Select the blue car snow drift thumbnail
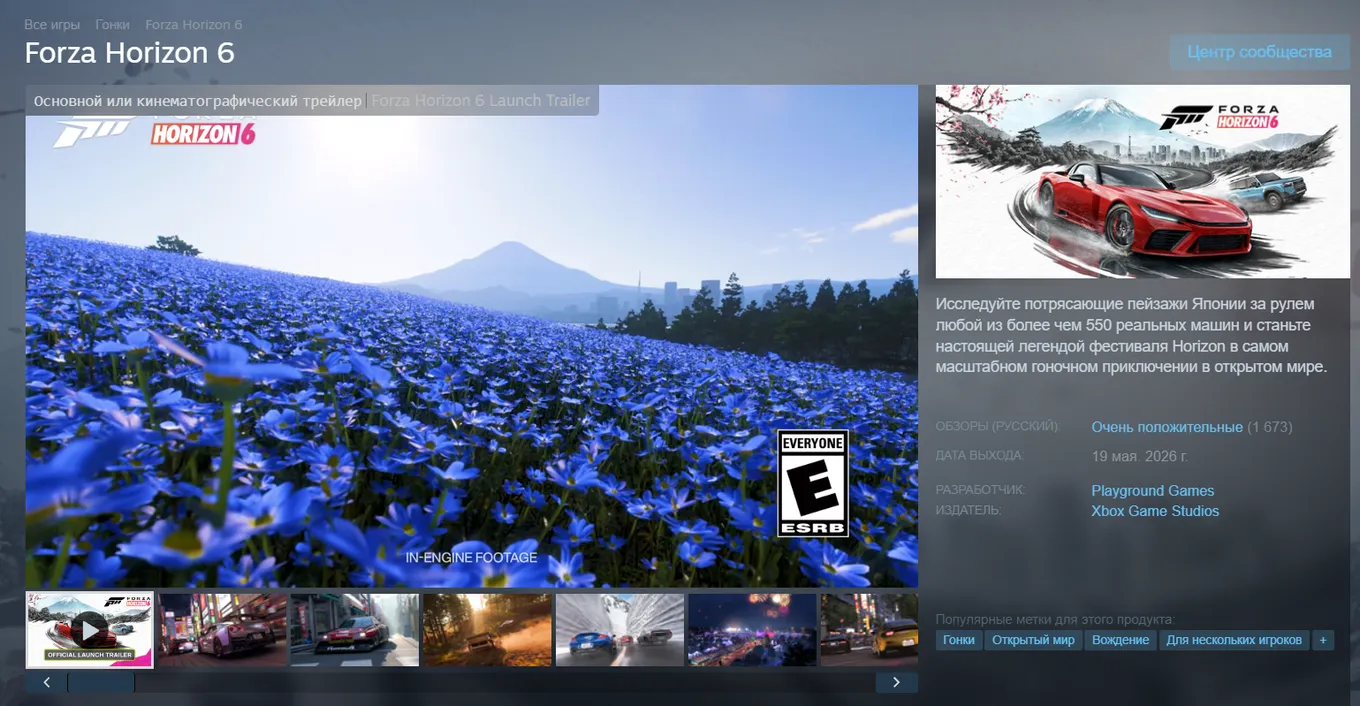The image size is (1360, 706). (620, 630)
